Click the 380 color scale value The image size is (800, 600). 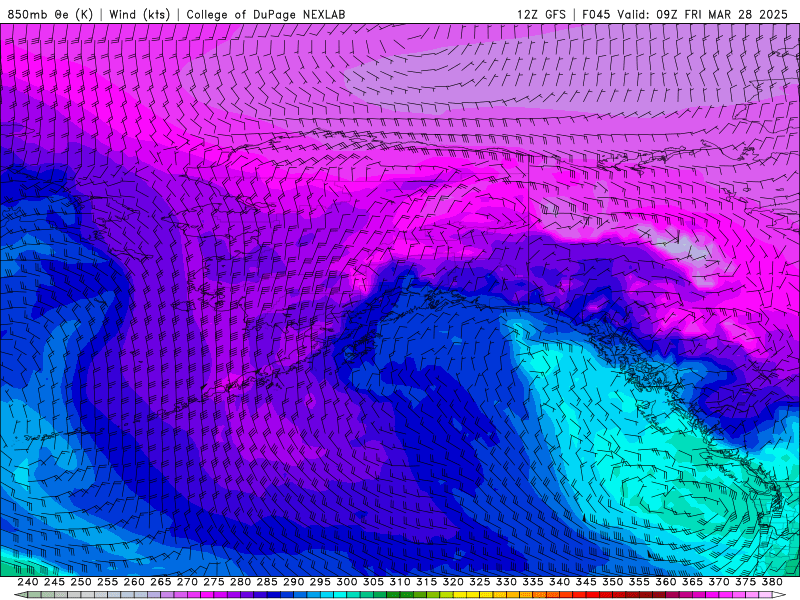[x=772, y=582]
